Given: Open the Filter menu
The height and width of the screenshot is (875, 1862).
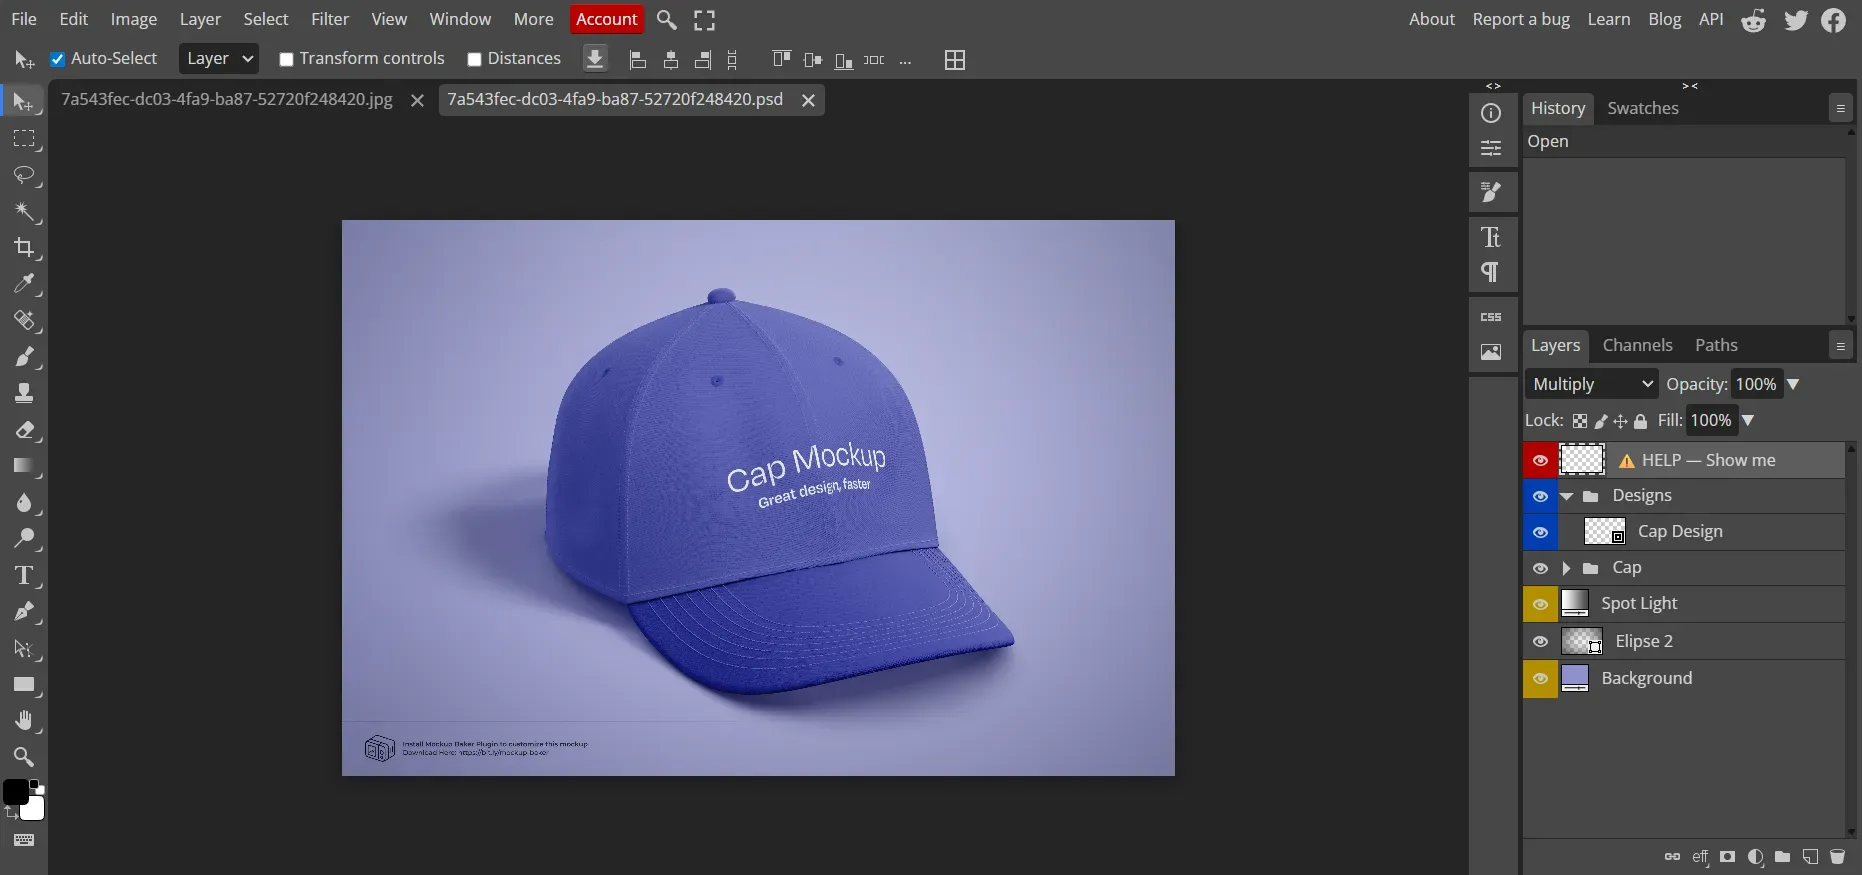Looking at the screenshot, I should (330, 19).
